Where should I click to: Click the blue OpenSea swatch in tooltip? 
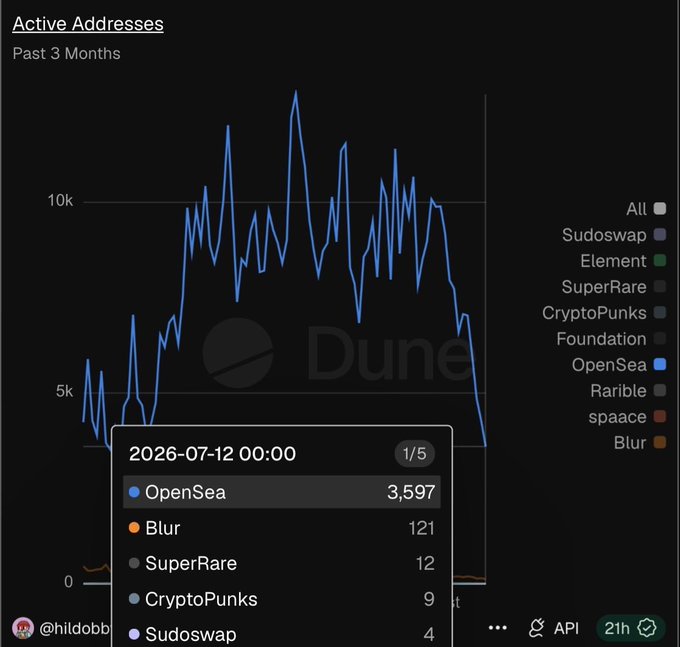point(134,492)
